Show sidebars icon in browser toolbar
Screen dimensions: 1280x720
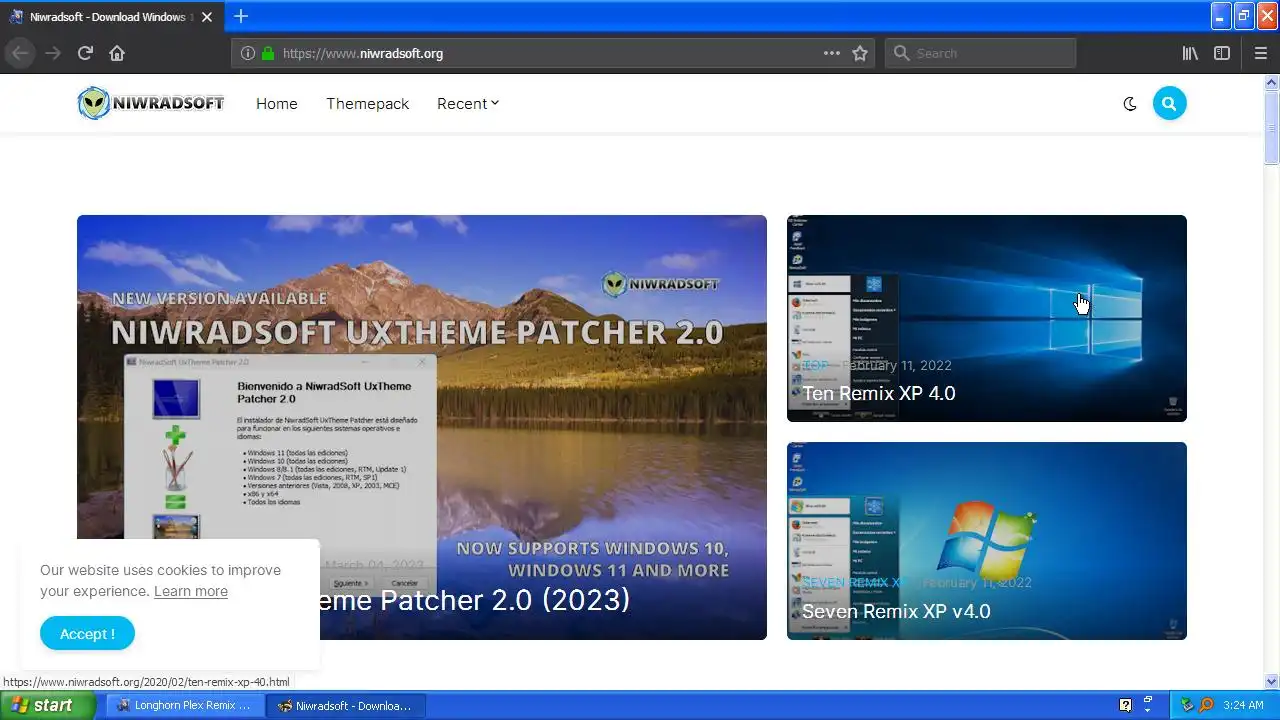(1222, 53)
